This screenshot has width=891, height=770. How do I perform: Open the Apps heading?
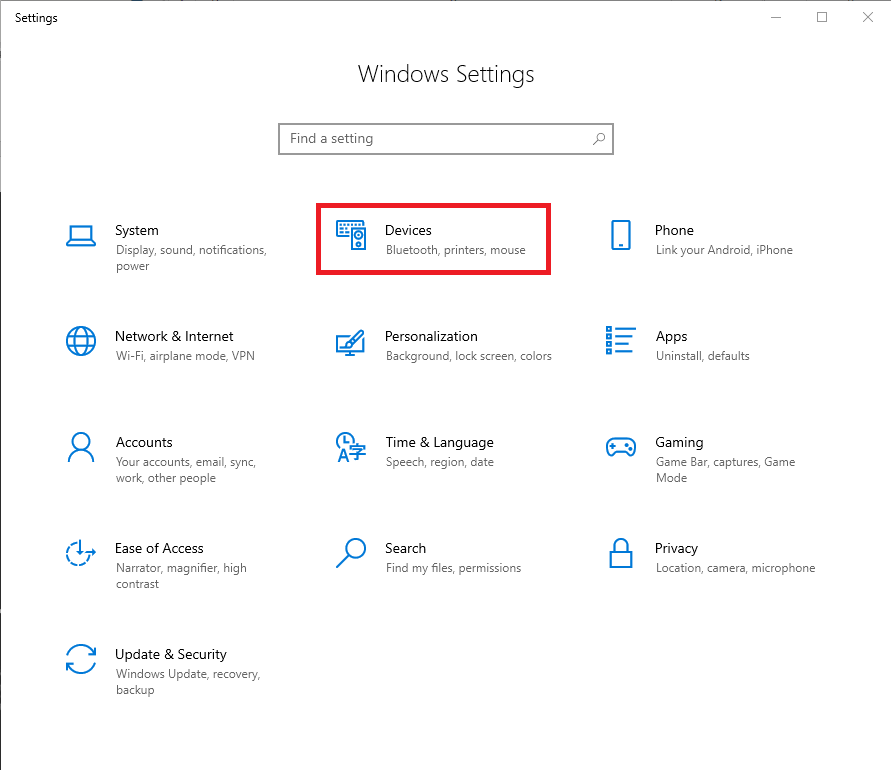(671, 337)
